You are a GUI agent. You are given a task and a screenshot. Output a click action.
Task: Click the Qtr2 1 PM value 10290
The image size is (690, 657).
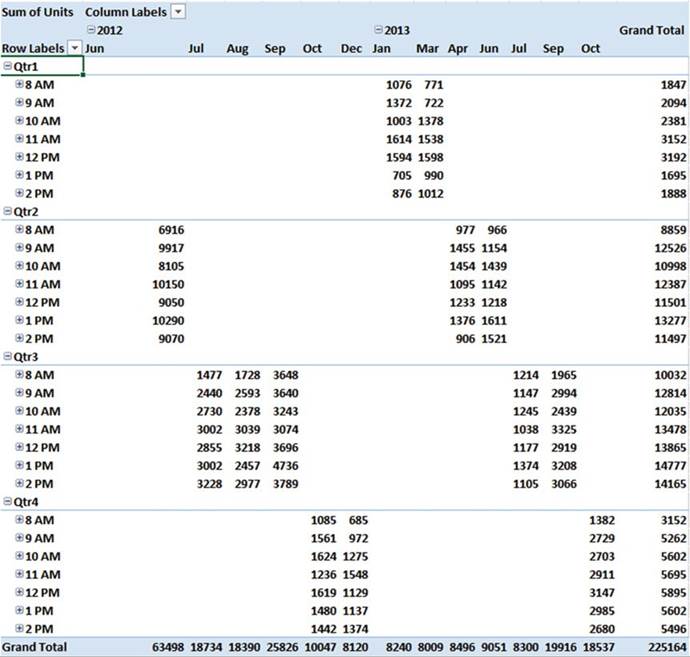(x=164, y=320)
